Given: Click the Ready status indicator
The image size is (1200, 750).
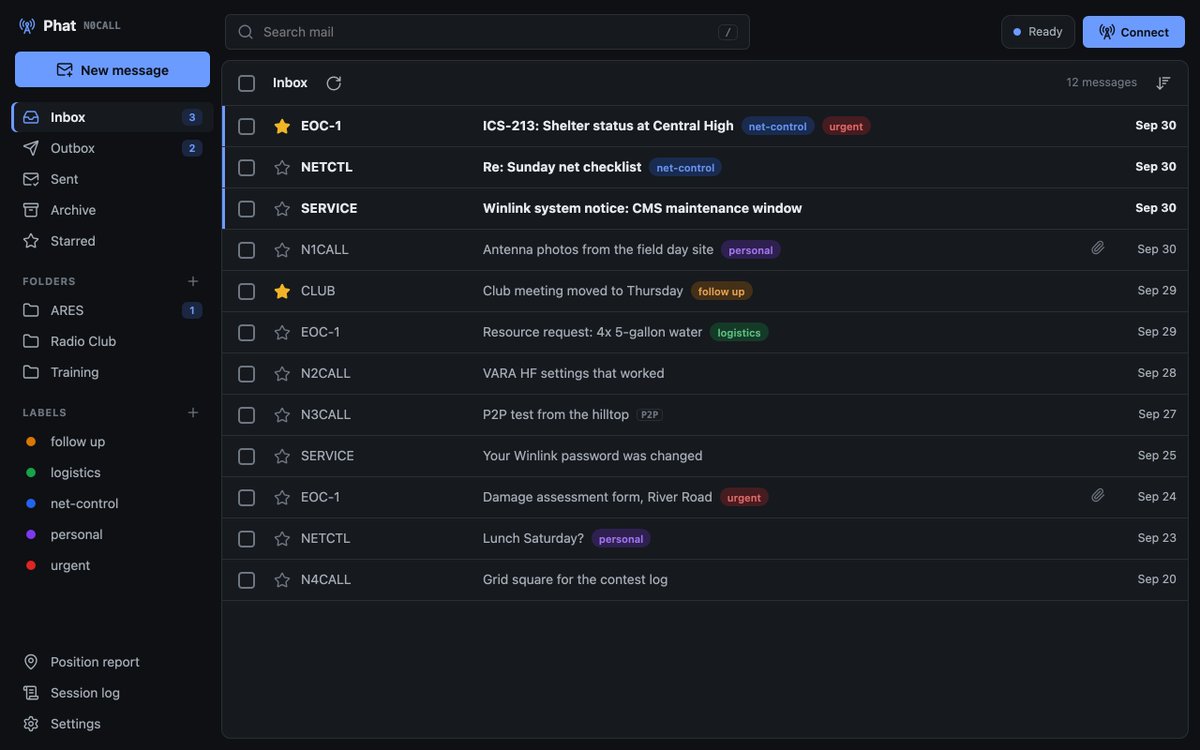Looking at the screenshot, I should click(x=1038, y=32).
